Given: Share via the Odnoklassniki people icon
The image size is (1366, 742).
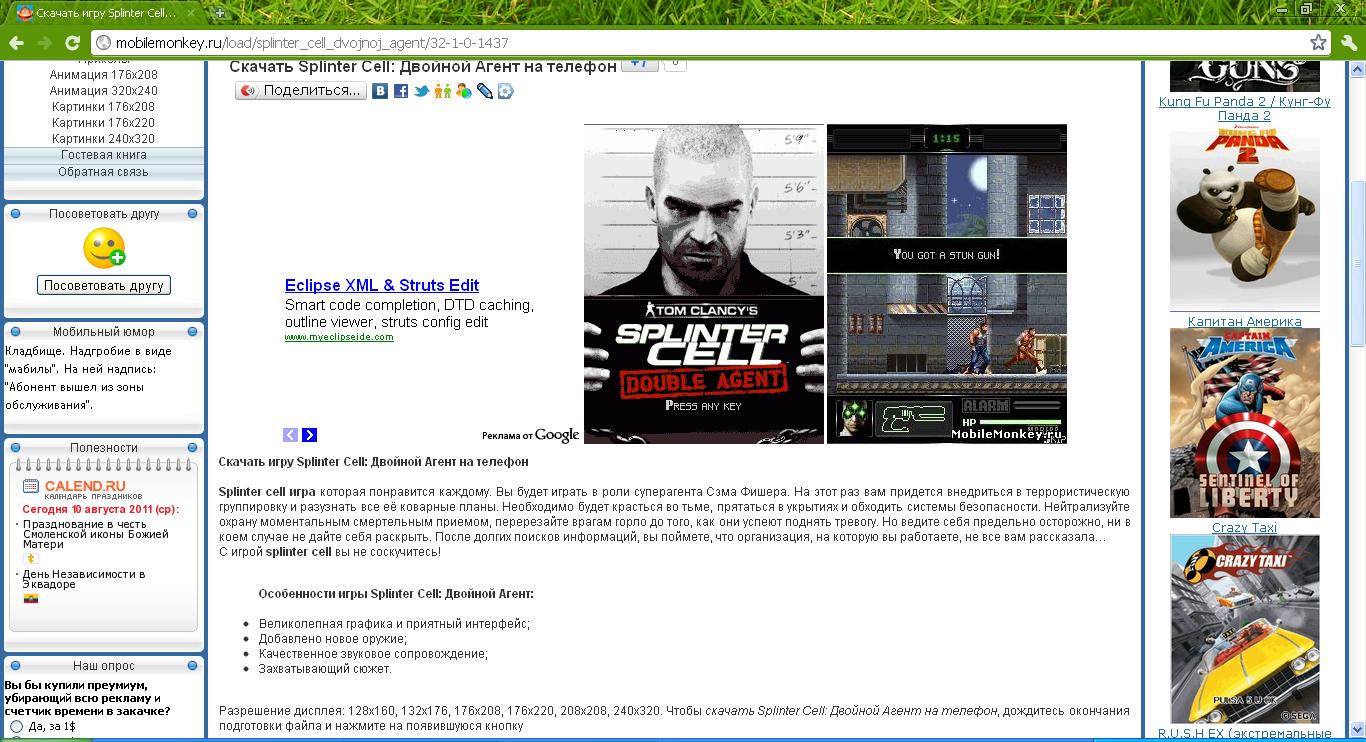Looking at the screenshot, I should click(x=442, y=91).
